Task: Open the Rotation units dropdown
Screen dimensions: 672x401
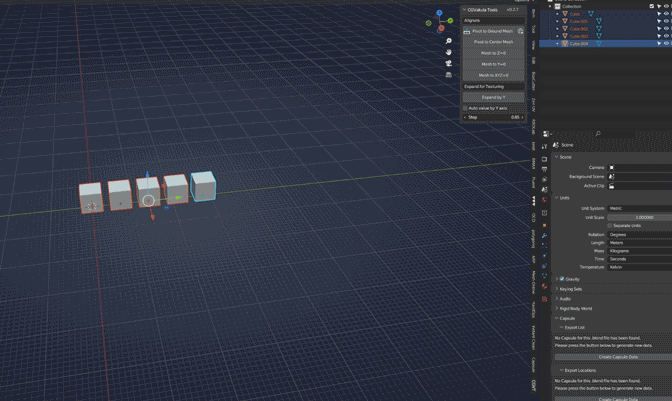Action: [639, 235]
